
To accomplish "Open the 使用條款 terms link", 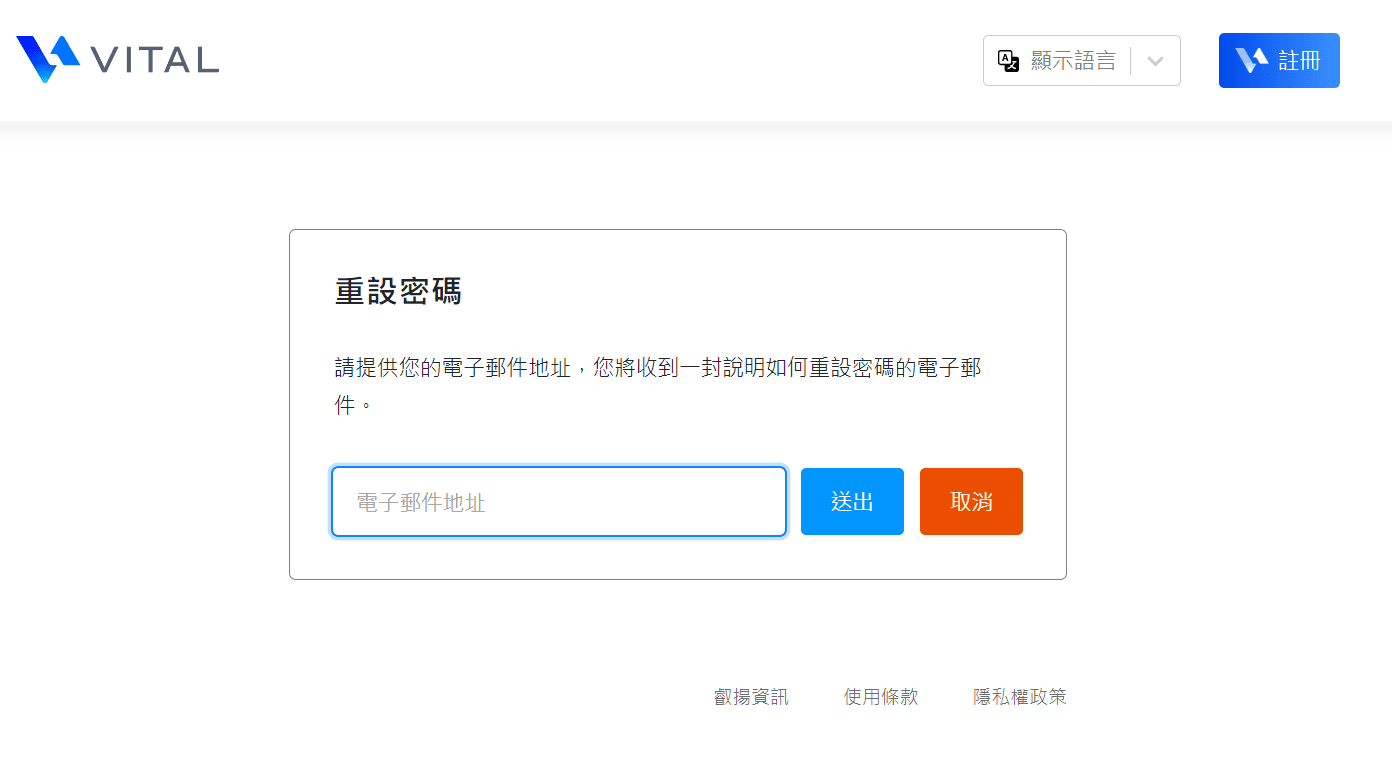I will tap(881, 697).
